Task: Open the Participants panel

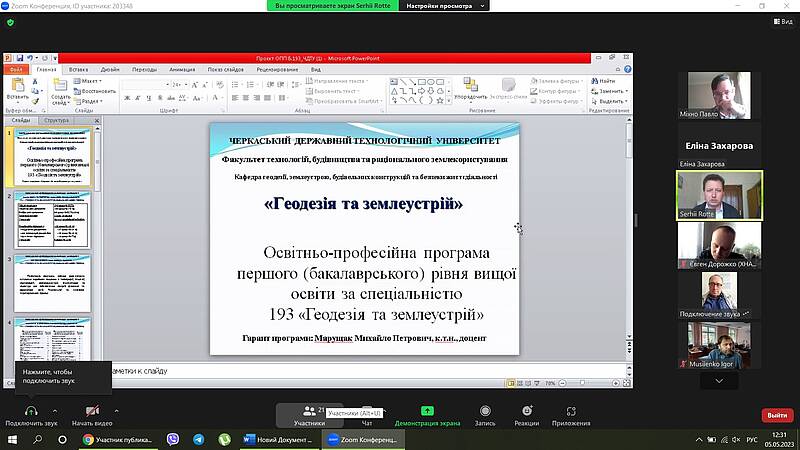Action: [x=309, y=411]
